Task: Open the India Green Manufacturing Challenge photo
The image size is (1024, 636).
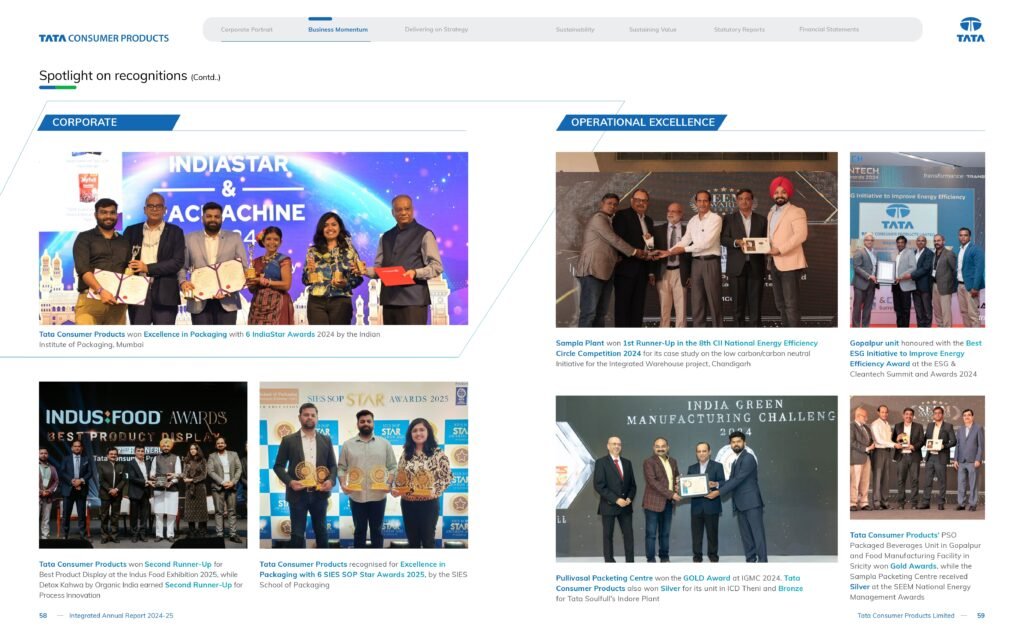Action: click(x=696, y=479)
